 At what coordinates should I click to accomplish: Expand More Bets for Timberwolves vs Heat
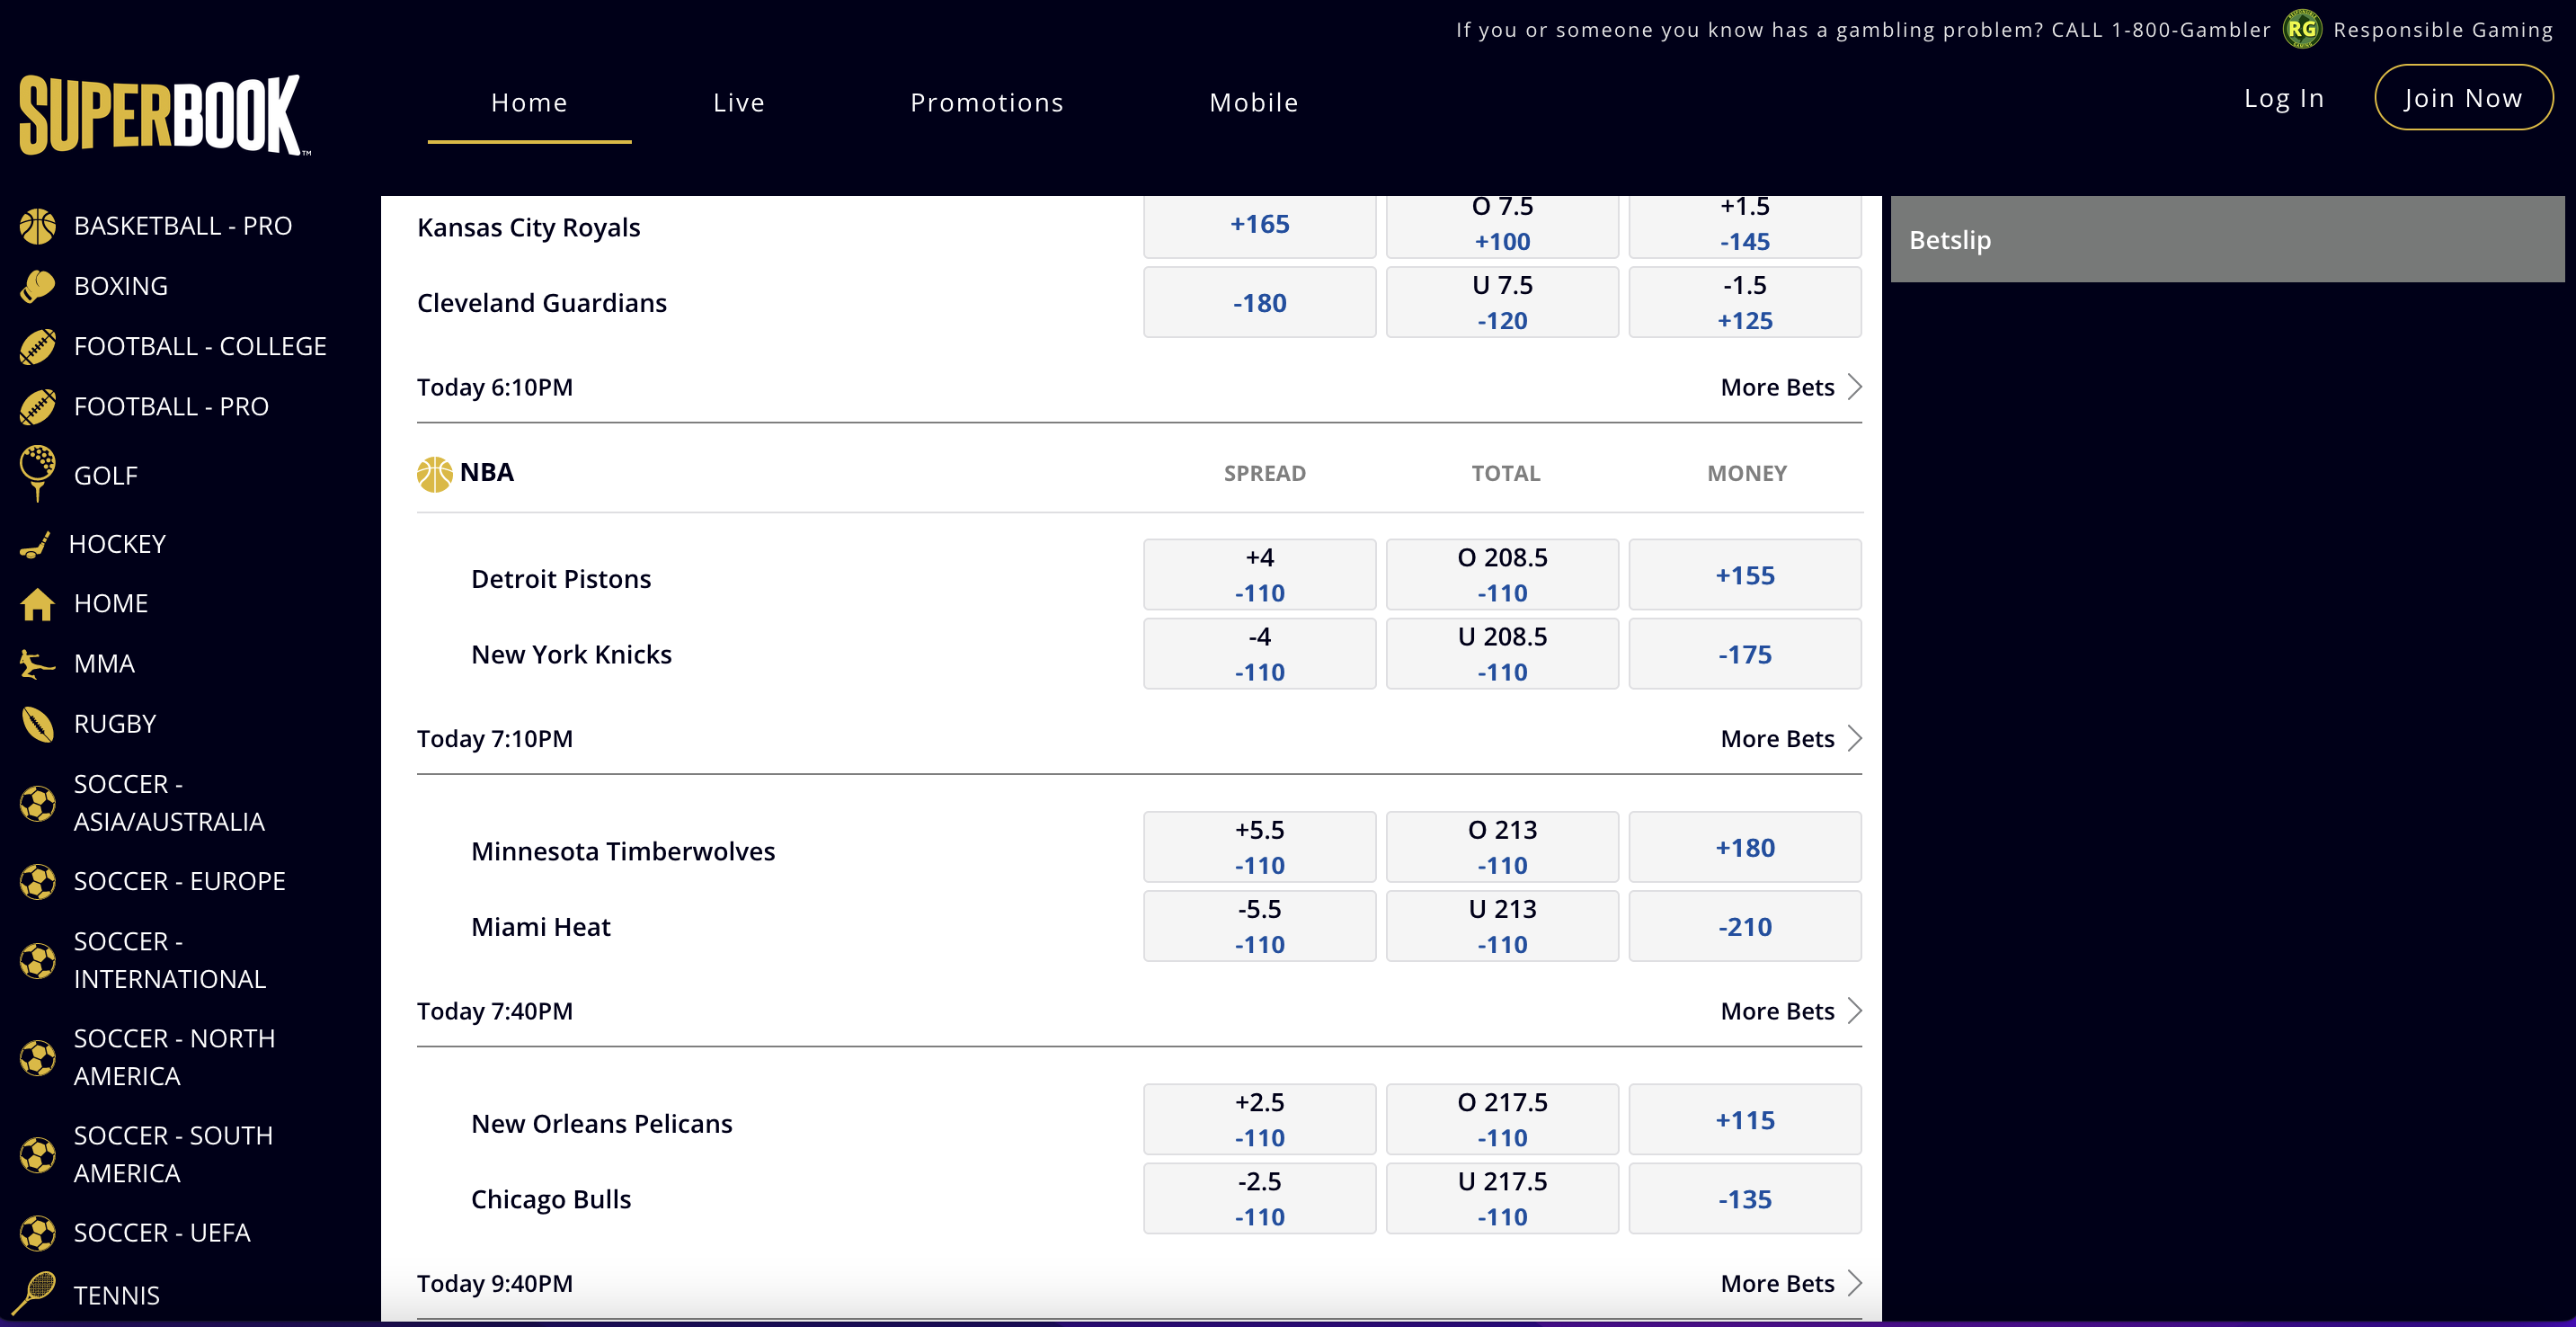coord(1791,1011)
